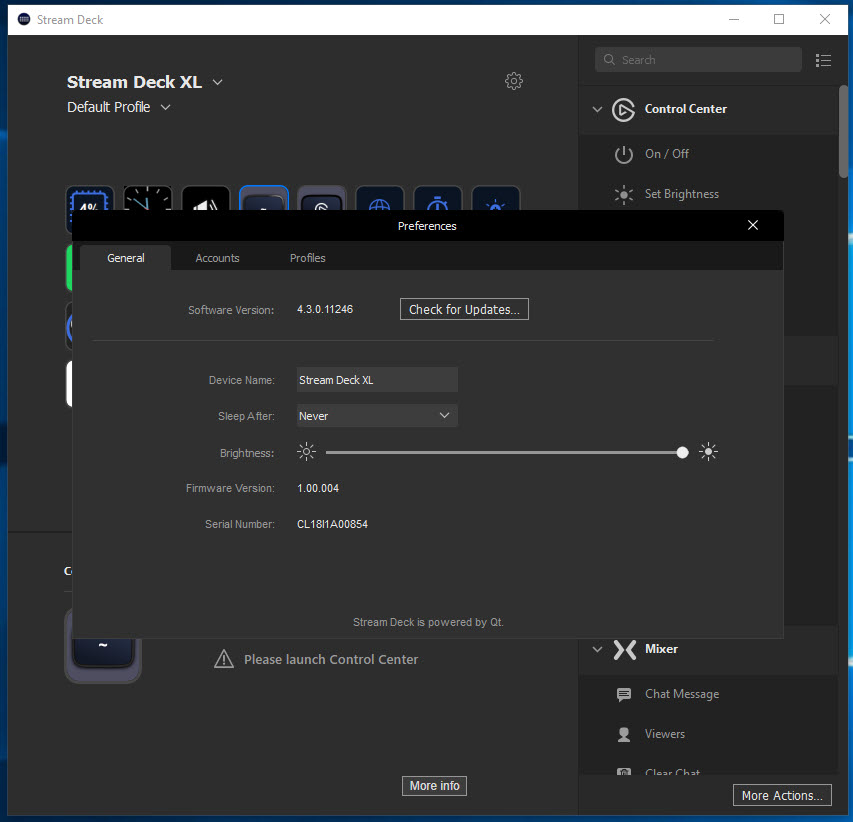
Task: Click the Mixer logo icon
Action: (x=625, y=650)
